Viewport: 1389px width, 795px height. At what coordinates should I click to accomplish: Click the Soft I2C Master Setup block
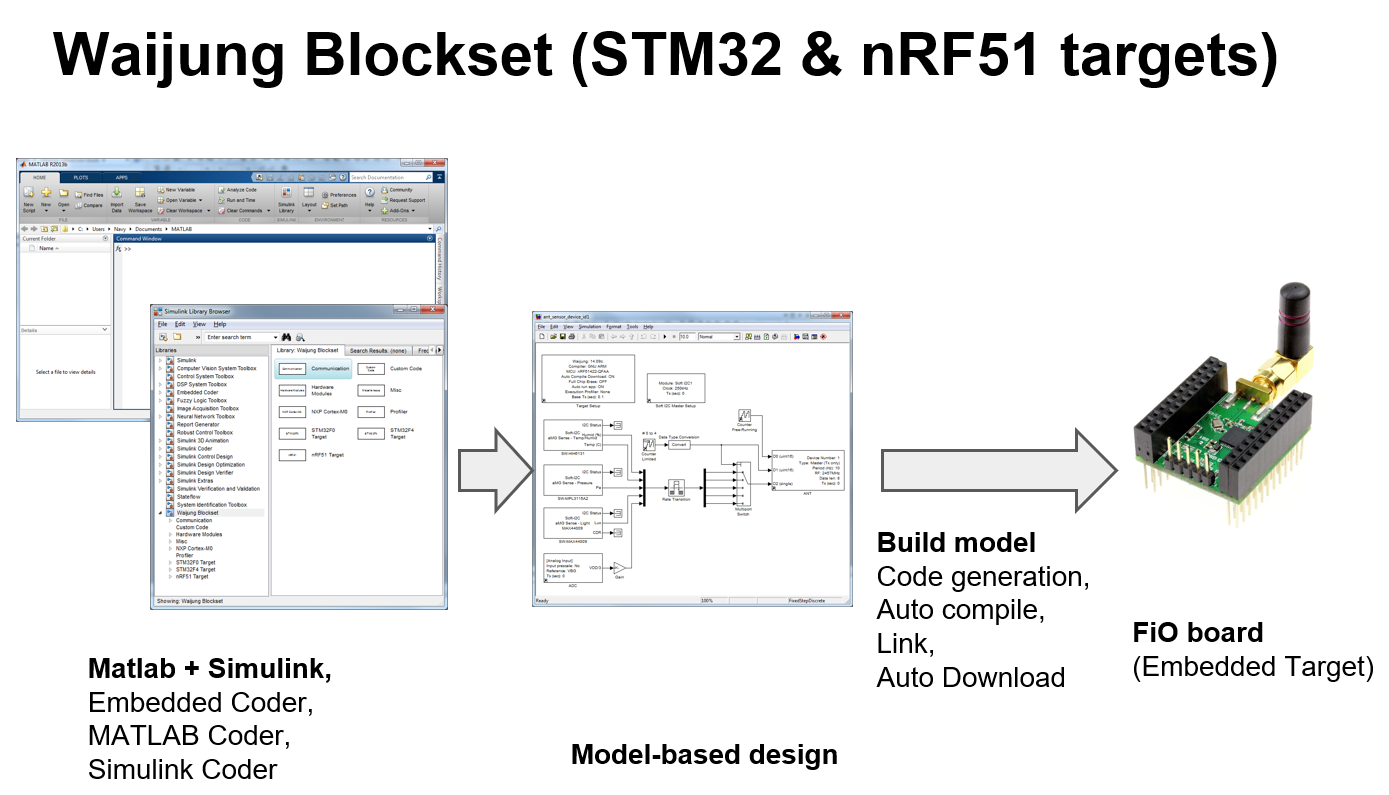pos(676,388)
